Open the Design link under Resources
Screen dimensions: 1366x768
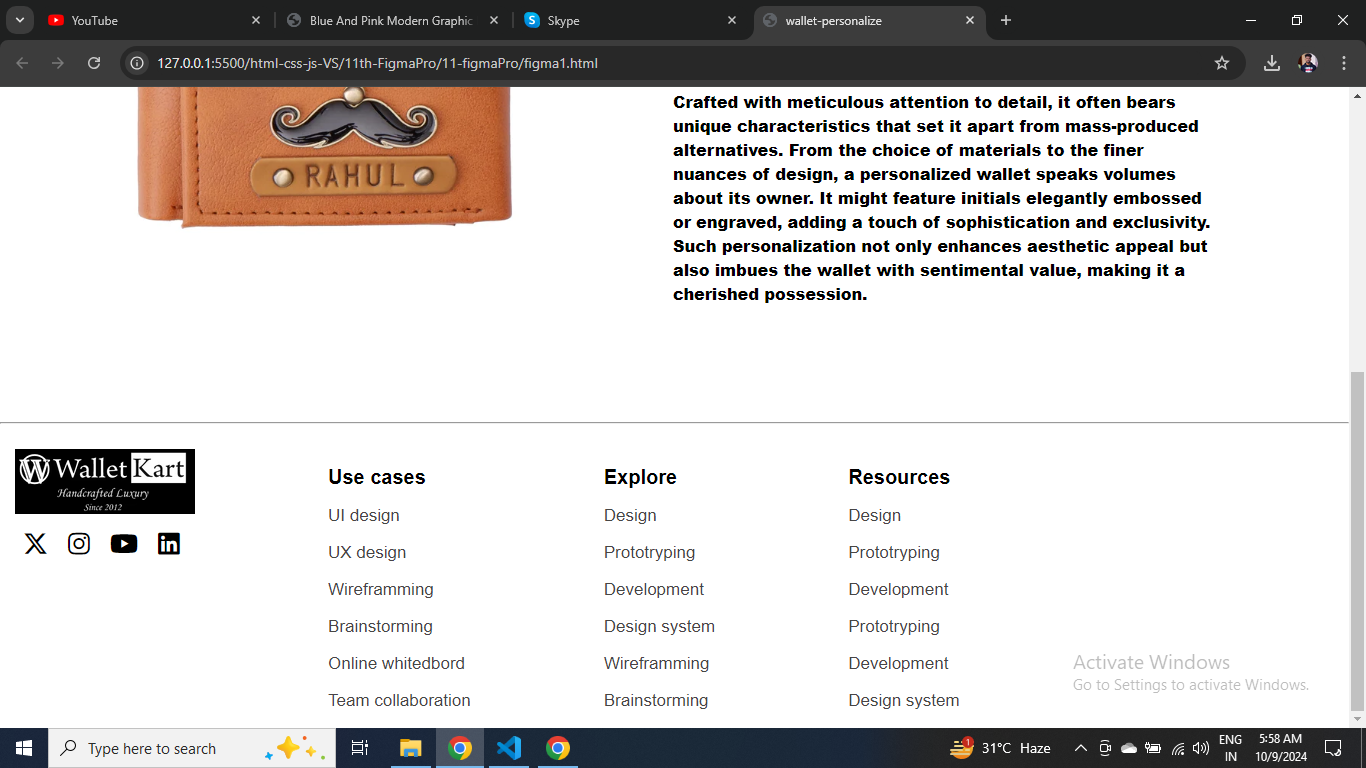click(875, 515)
